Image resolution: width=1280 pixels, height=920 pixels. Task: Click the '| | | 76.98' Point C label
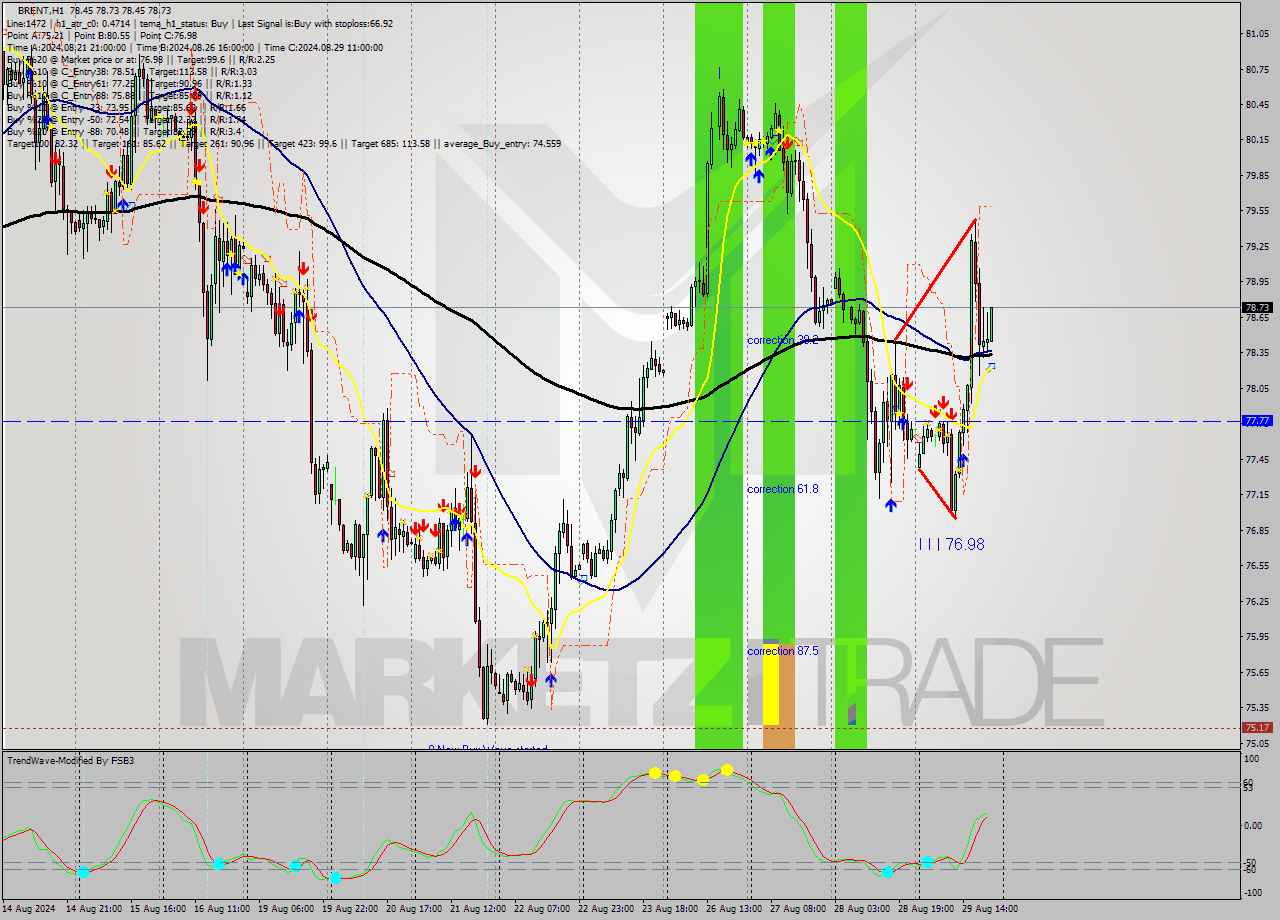pos(951,544)
